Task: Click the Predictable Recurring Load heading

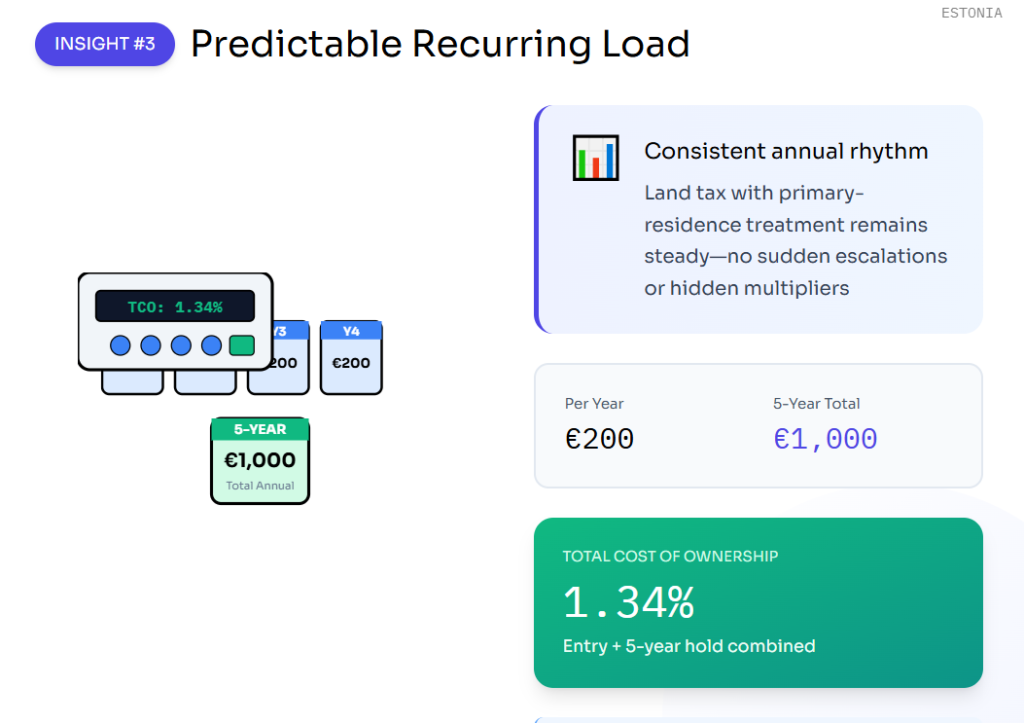Action: point(440,44)
